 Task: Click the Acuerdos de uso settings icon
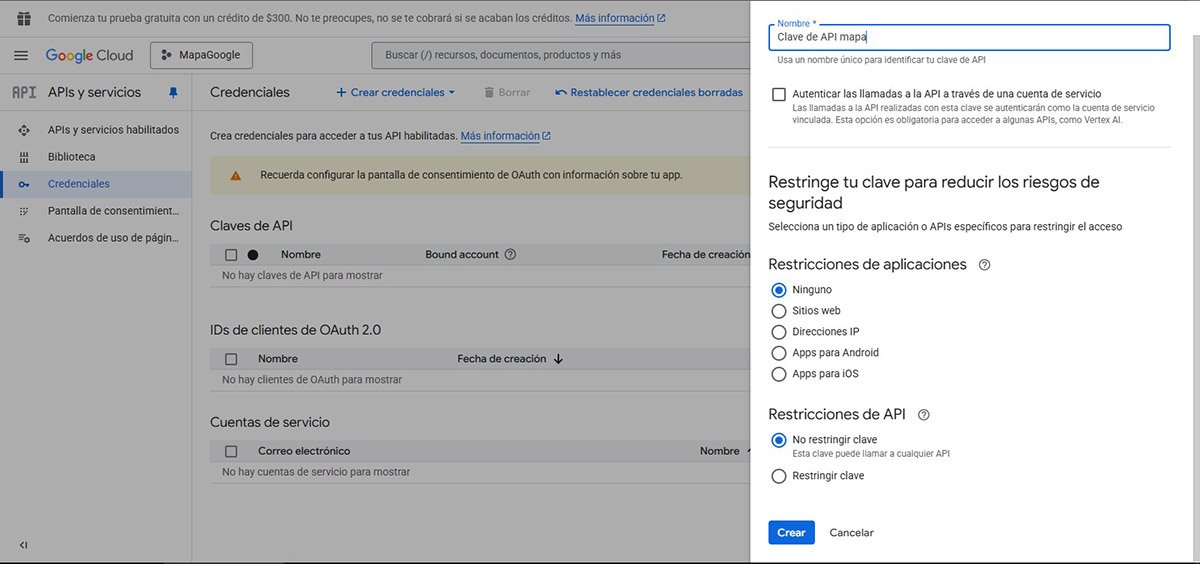pyautogui.click(x=24, y=238)
